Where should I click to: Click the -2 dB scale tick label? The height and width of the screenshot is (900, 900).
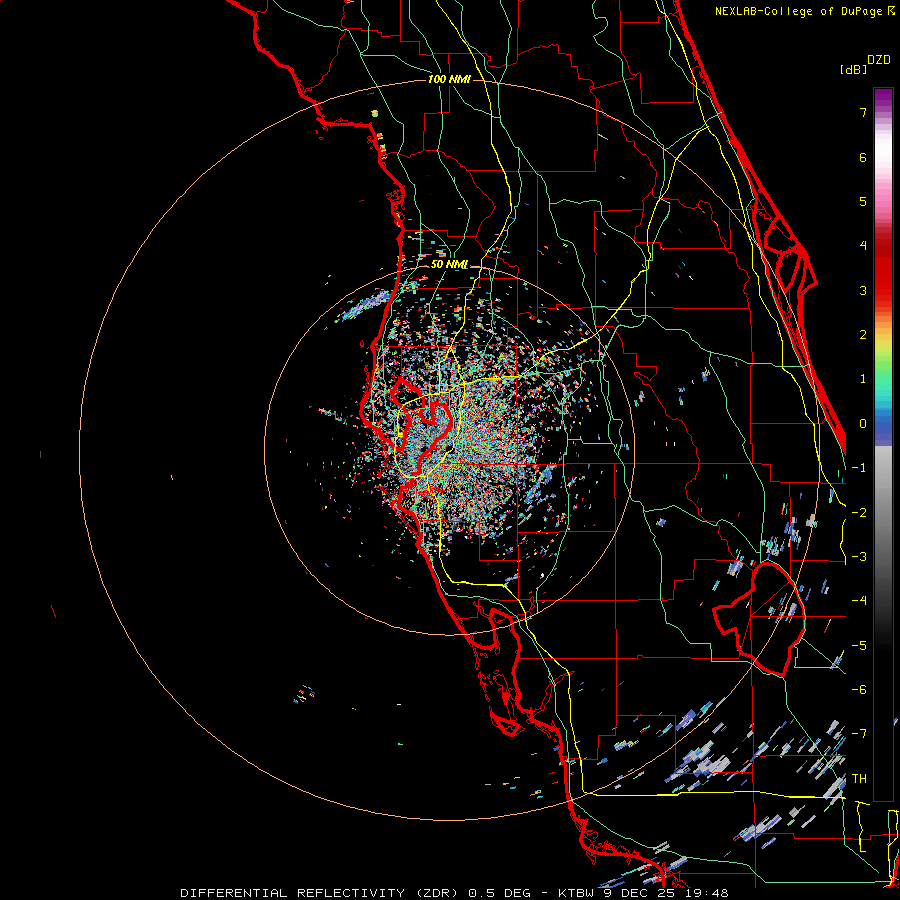(859, 513)
